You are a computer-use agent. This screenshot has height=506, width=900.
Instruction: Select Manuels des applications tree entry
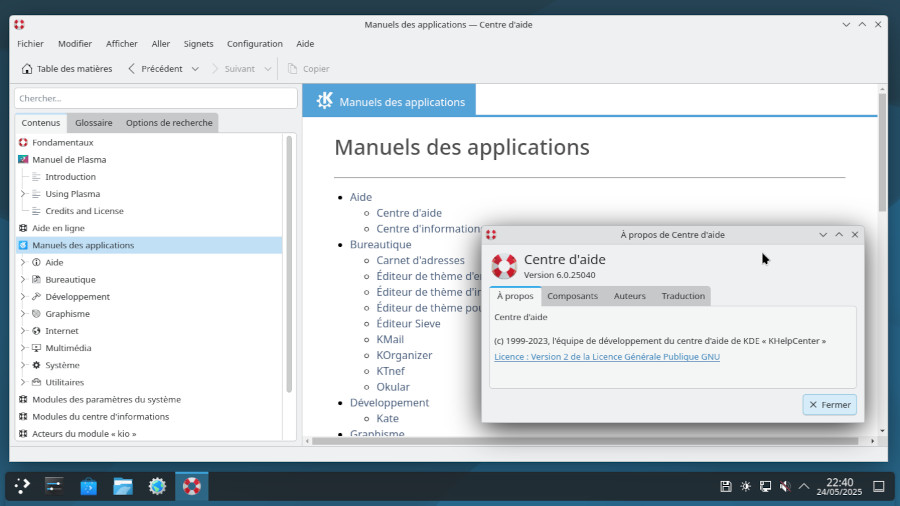(83, 245)
